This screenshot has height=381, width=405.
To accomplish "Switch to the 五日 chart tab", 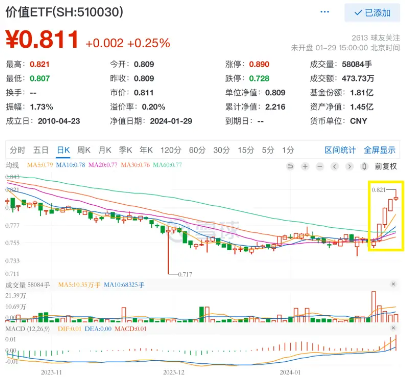I will pos(41,150).
